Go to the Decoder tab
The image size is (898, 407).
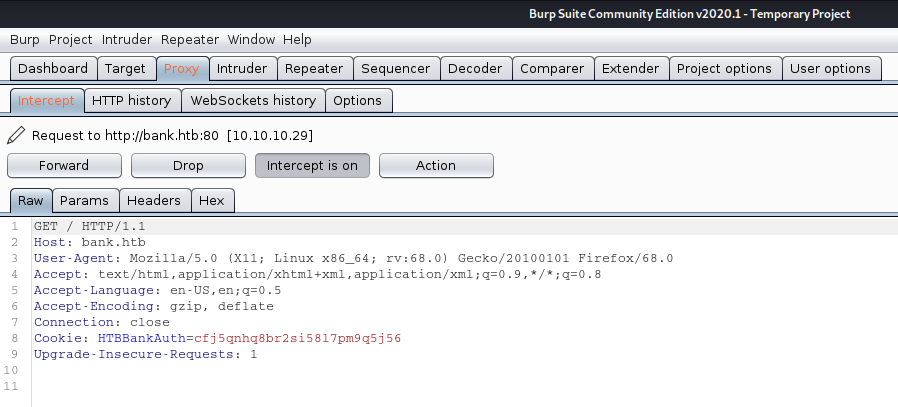pyautogui.click(x=475, y=69)
